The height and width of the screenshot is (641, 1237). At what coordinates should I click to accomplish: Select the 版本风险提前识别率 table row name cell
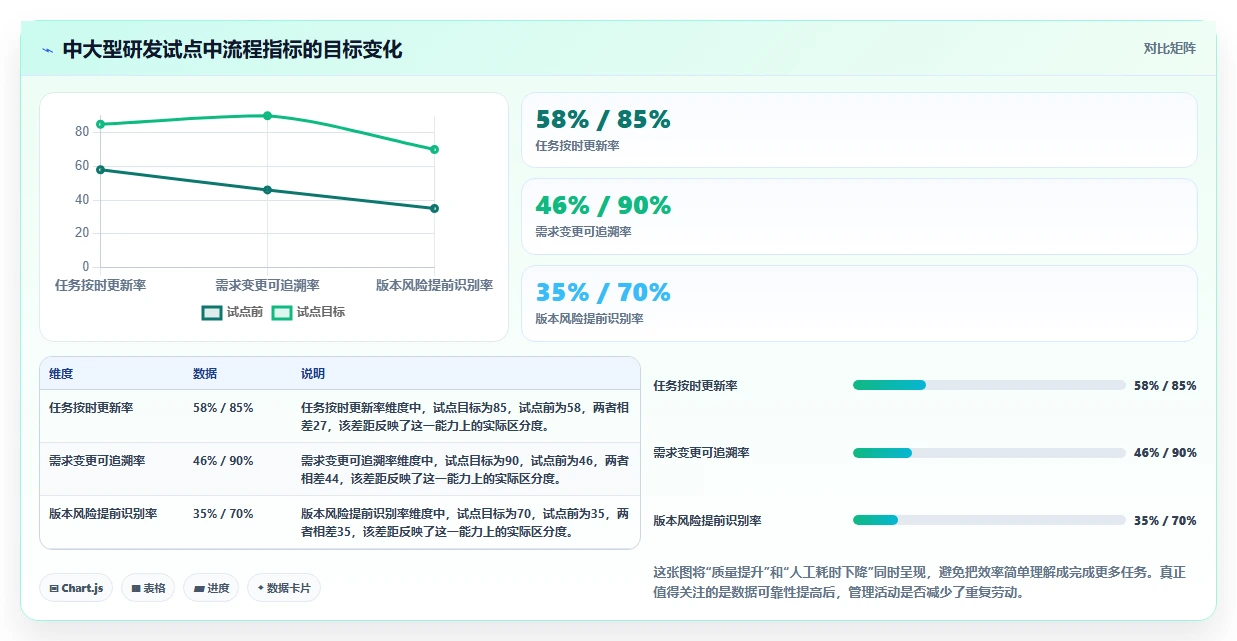pos(103,514)
